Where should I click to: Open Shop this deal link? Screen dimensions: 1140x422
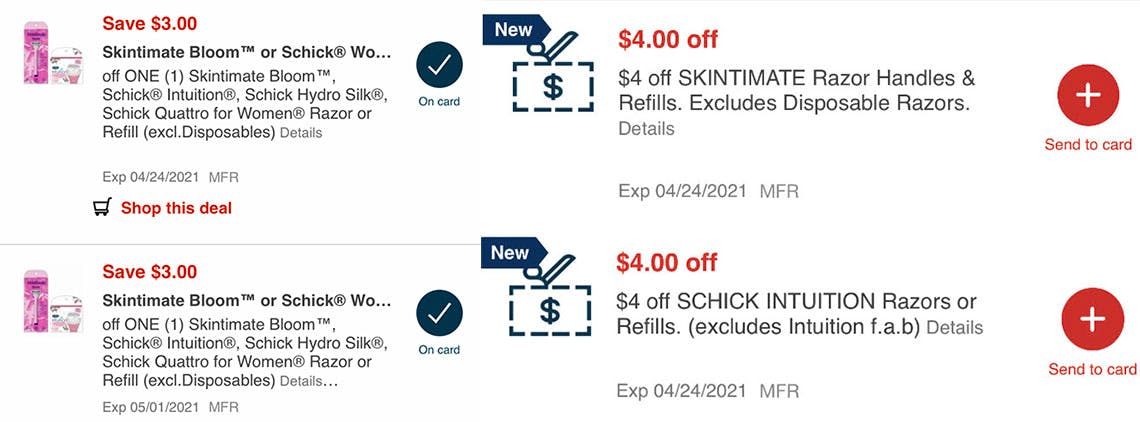(176, 208)
